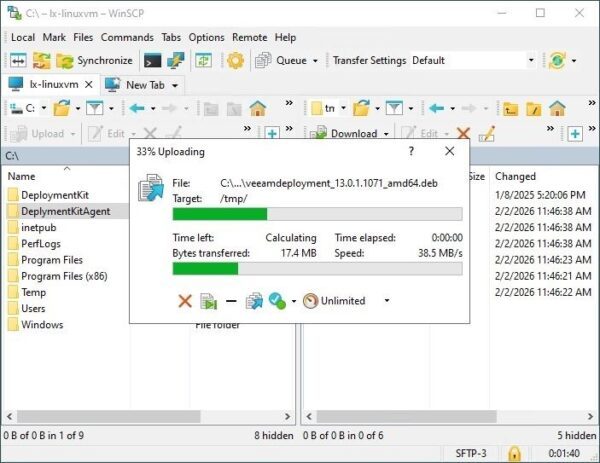
Task: Click the once-done action icon
Action: point(277,301)
